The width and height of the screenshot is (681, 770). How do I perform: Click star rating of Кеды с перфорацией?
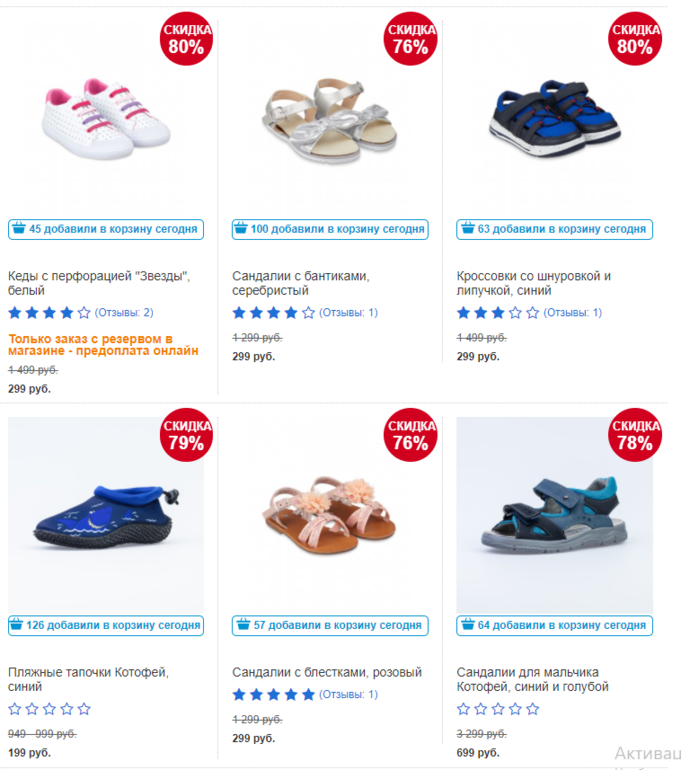49,312
